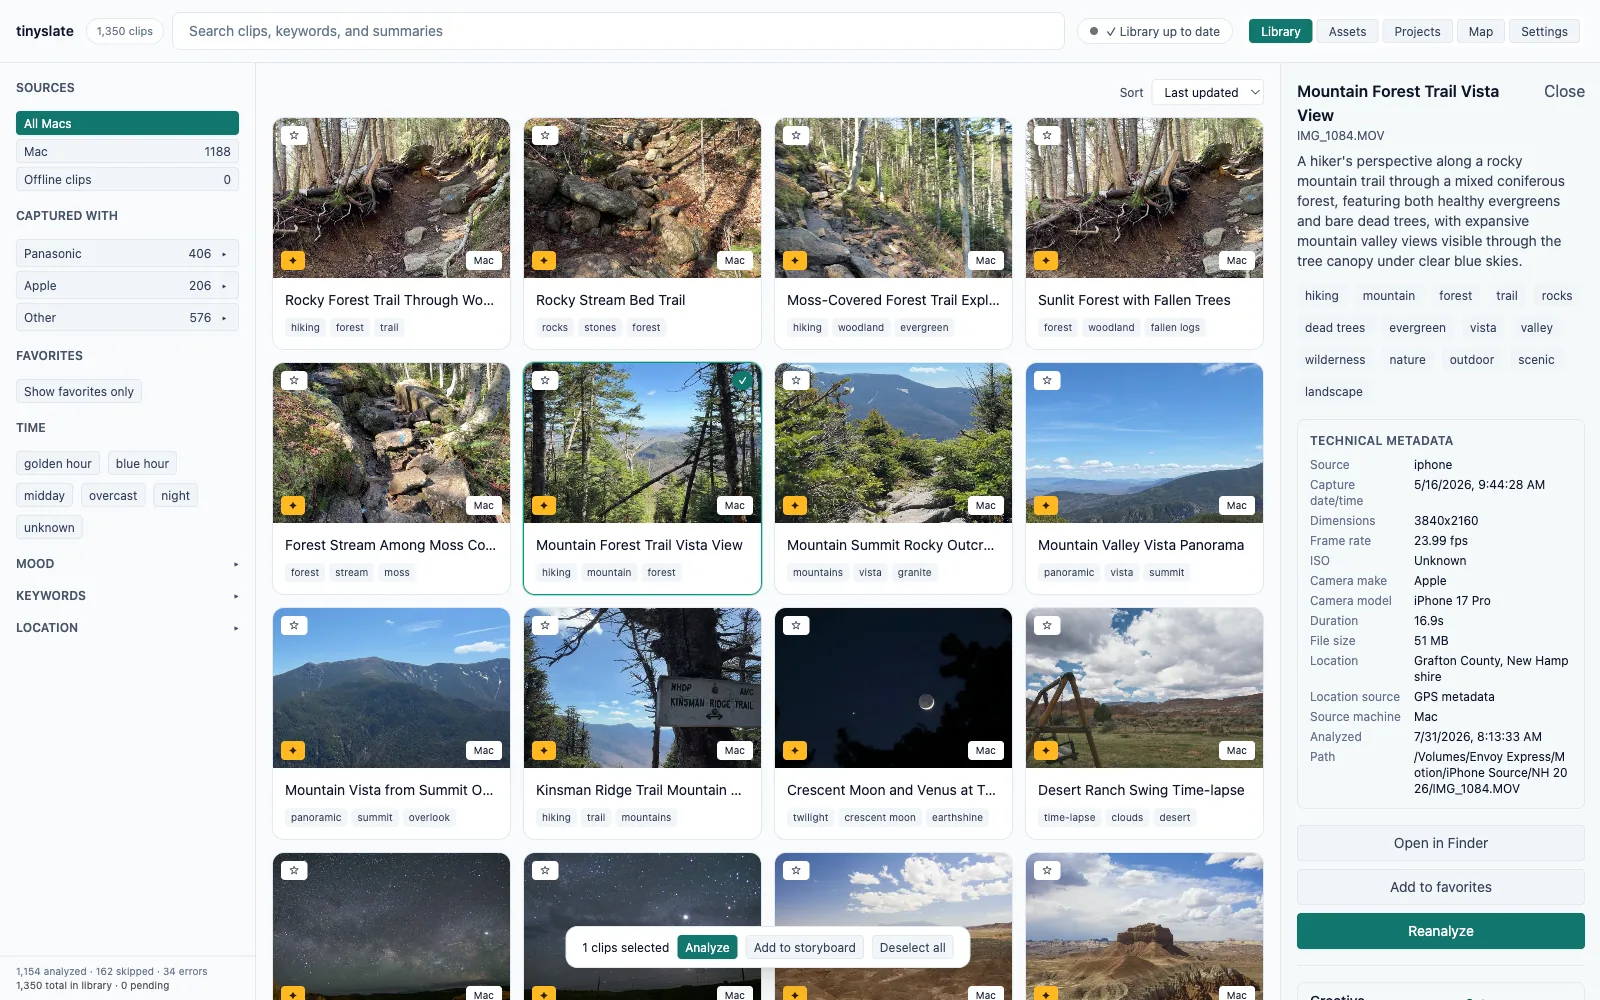
Task: Expand the KEYWORDS filter section
Action: (127, 595)
